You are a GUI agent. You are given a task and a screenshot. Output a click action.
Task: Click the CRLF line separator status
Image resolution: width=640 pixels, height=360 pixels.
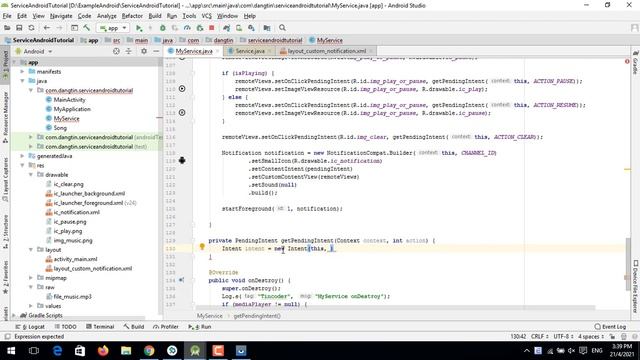[540, 337]
